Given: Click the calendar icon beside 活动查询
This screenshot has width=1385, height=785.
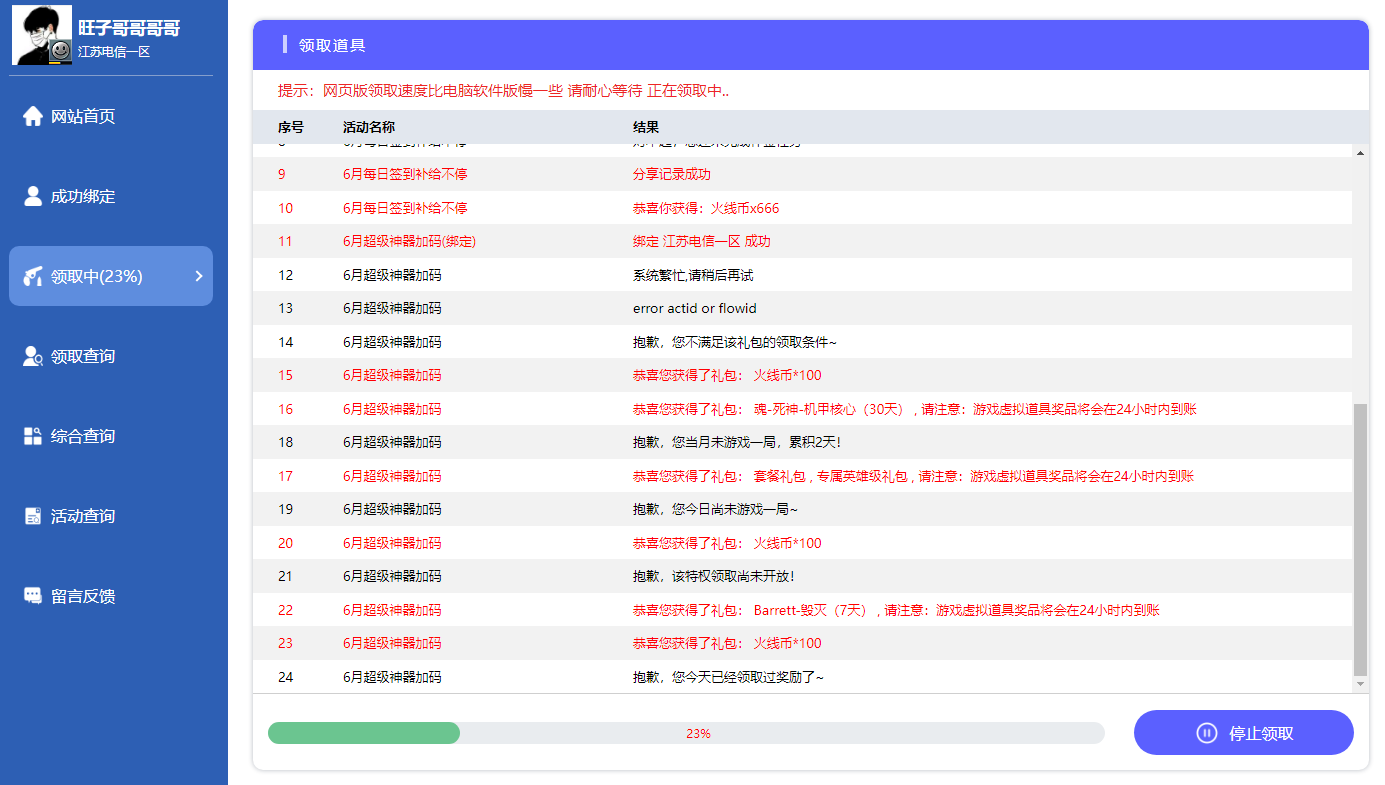Looking at the screenshot, I should (x=33, y=516).
